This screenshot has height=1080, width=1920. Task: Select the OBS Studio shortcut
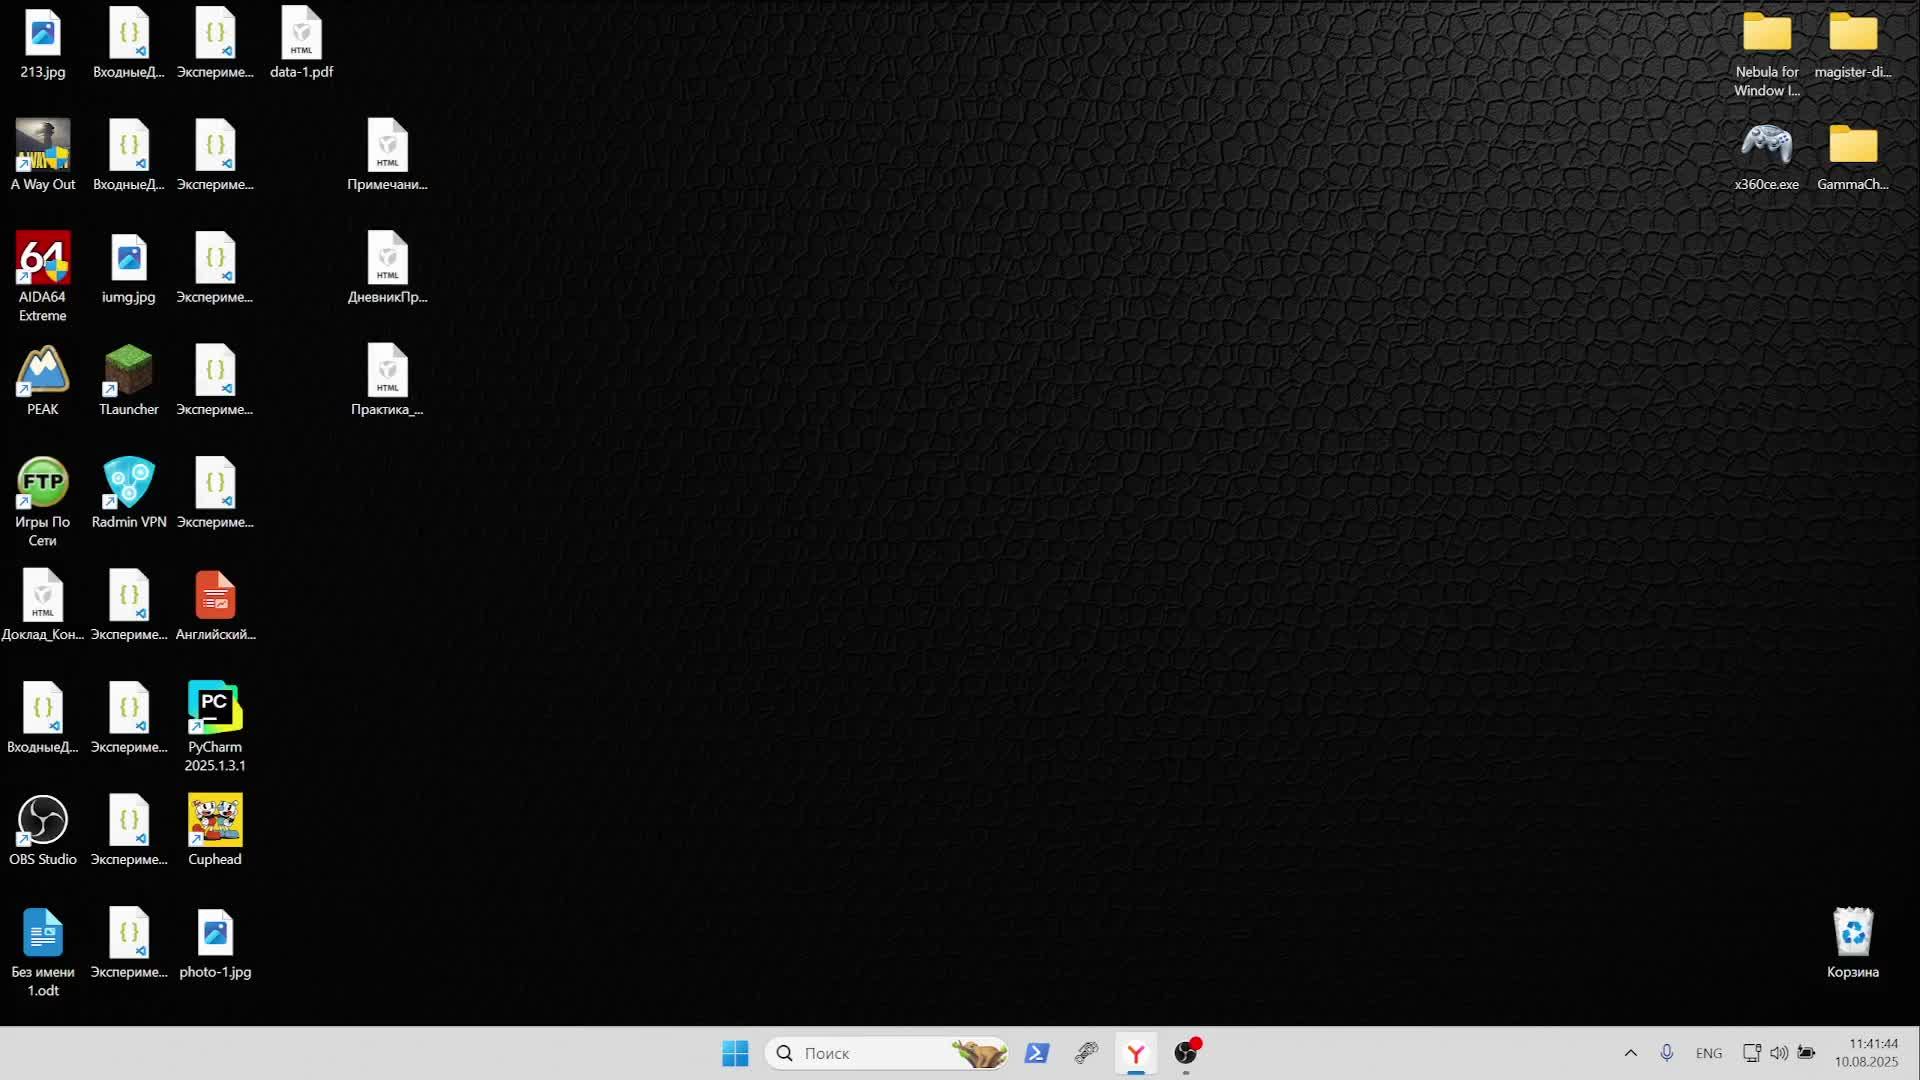42,822
